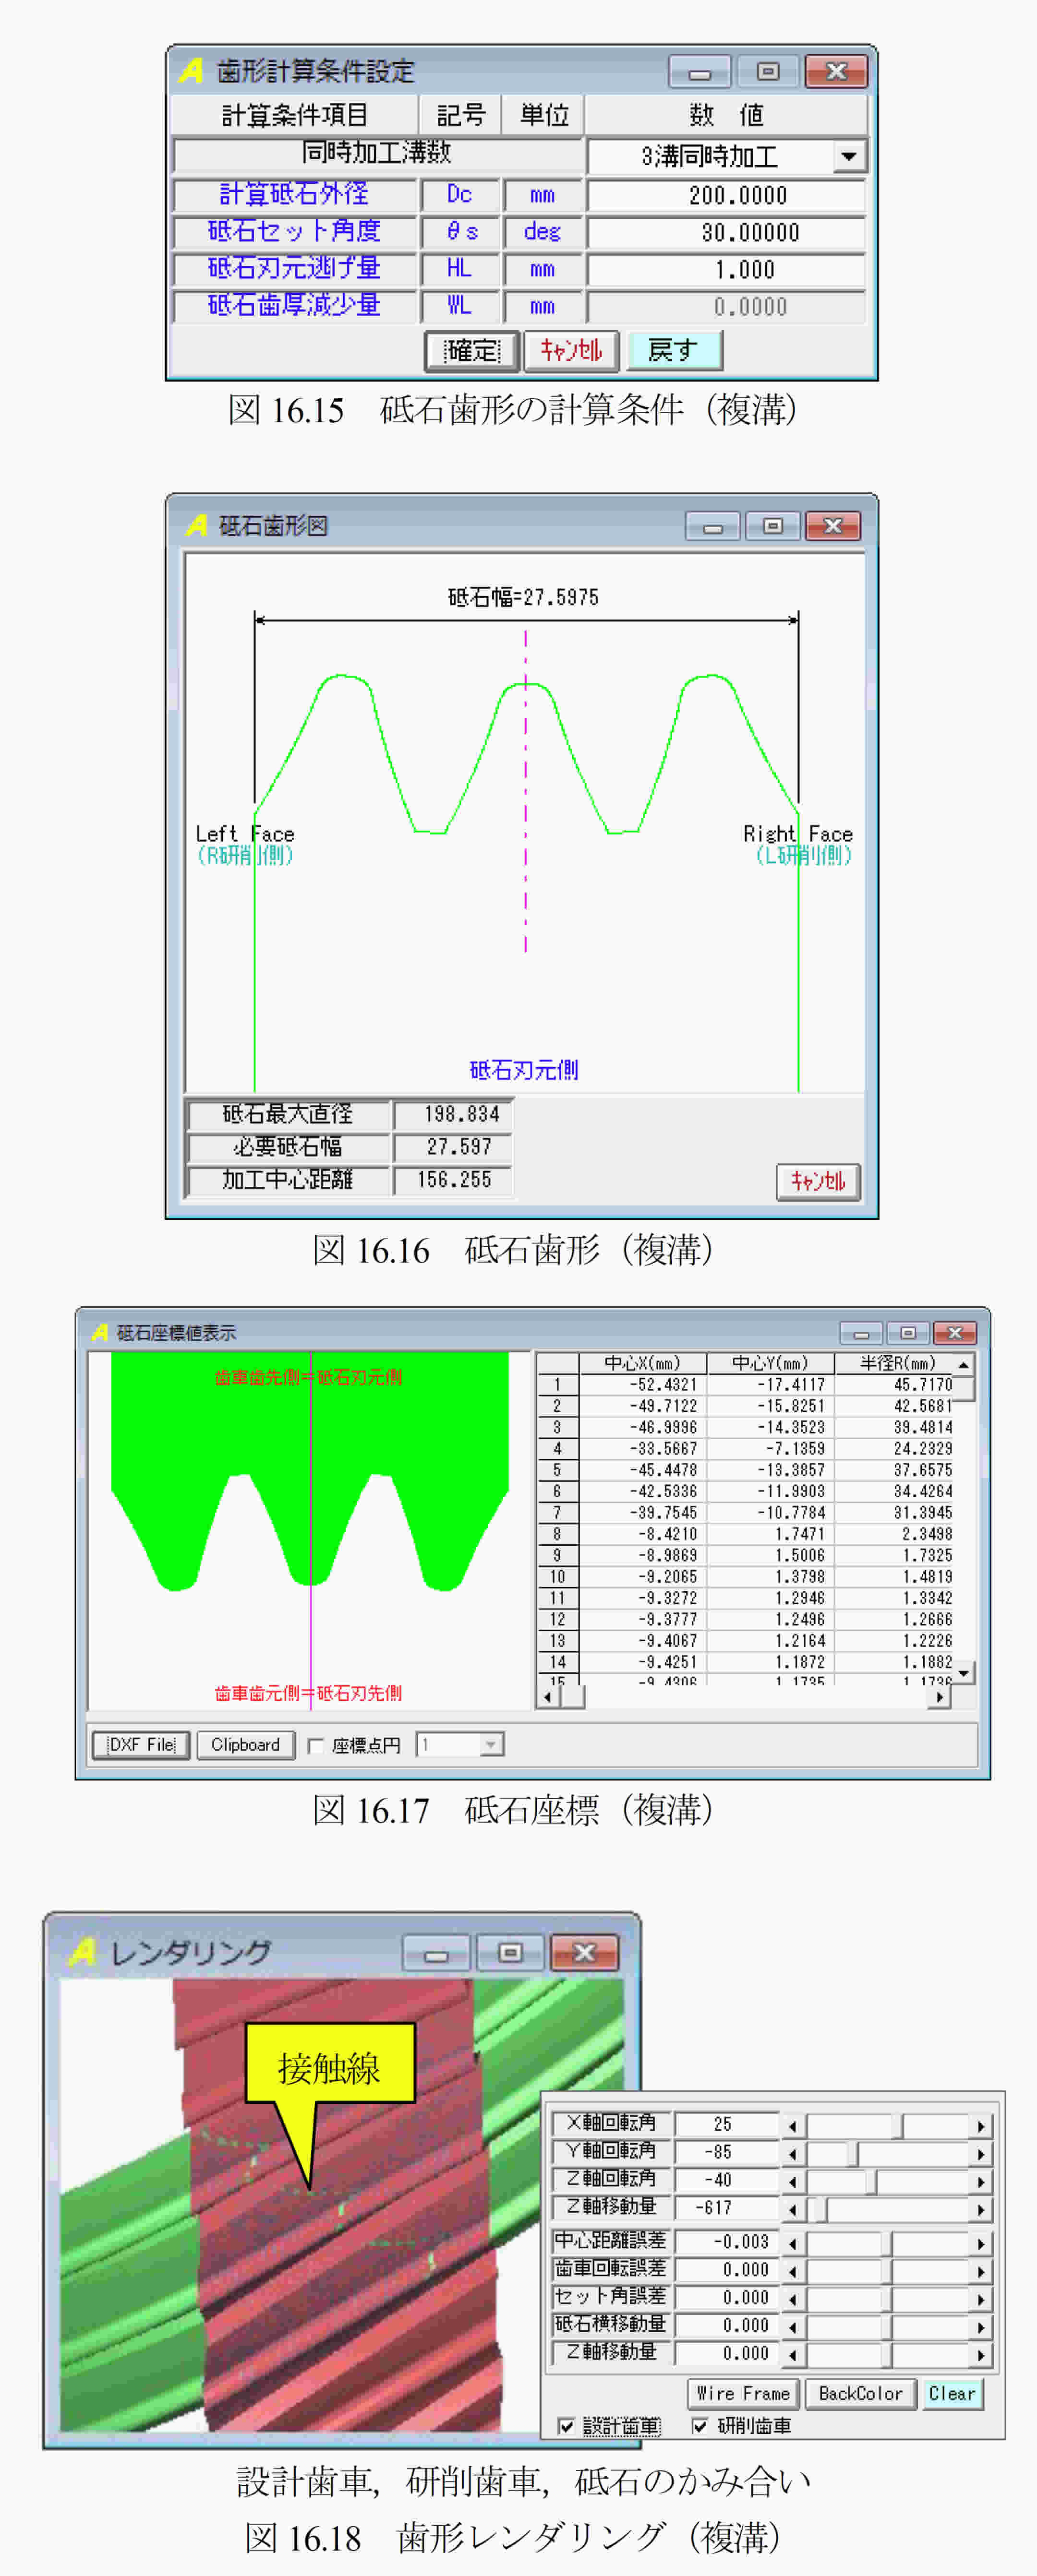
Task: Click cell 24.2329 in the coordinate table
Action: point(894,1449)
